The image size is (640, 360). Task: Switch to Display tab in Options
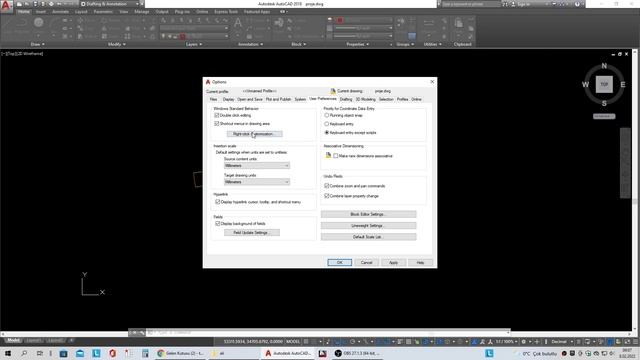(x=229, y=99)
